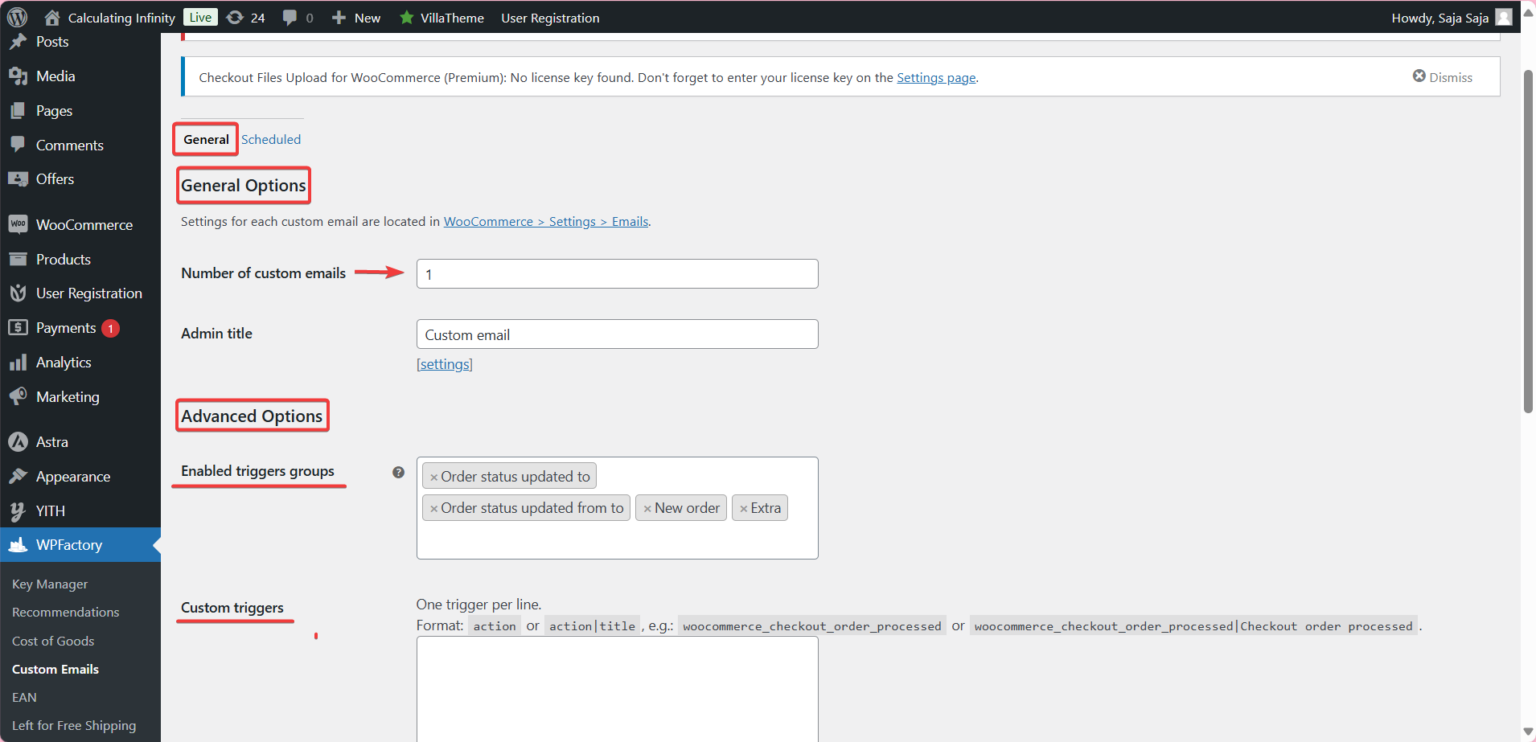Open the Enabled triggers groups select box
This screenshot has width=1536, height=742.
pyautogui.click(x=617, y=540)
